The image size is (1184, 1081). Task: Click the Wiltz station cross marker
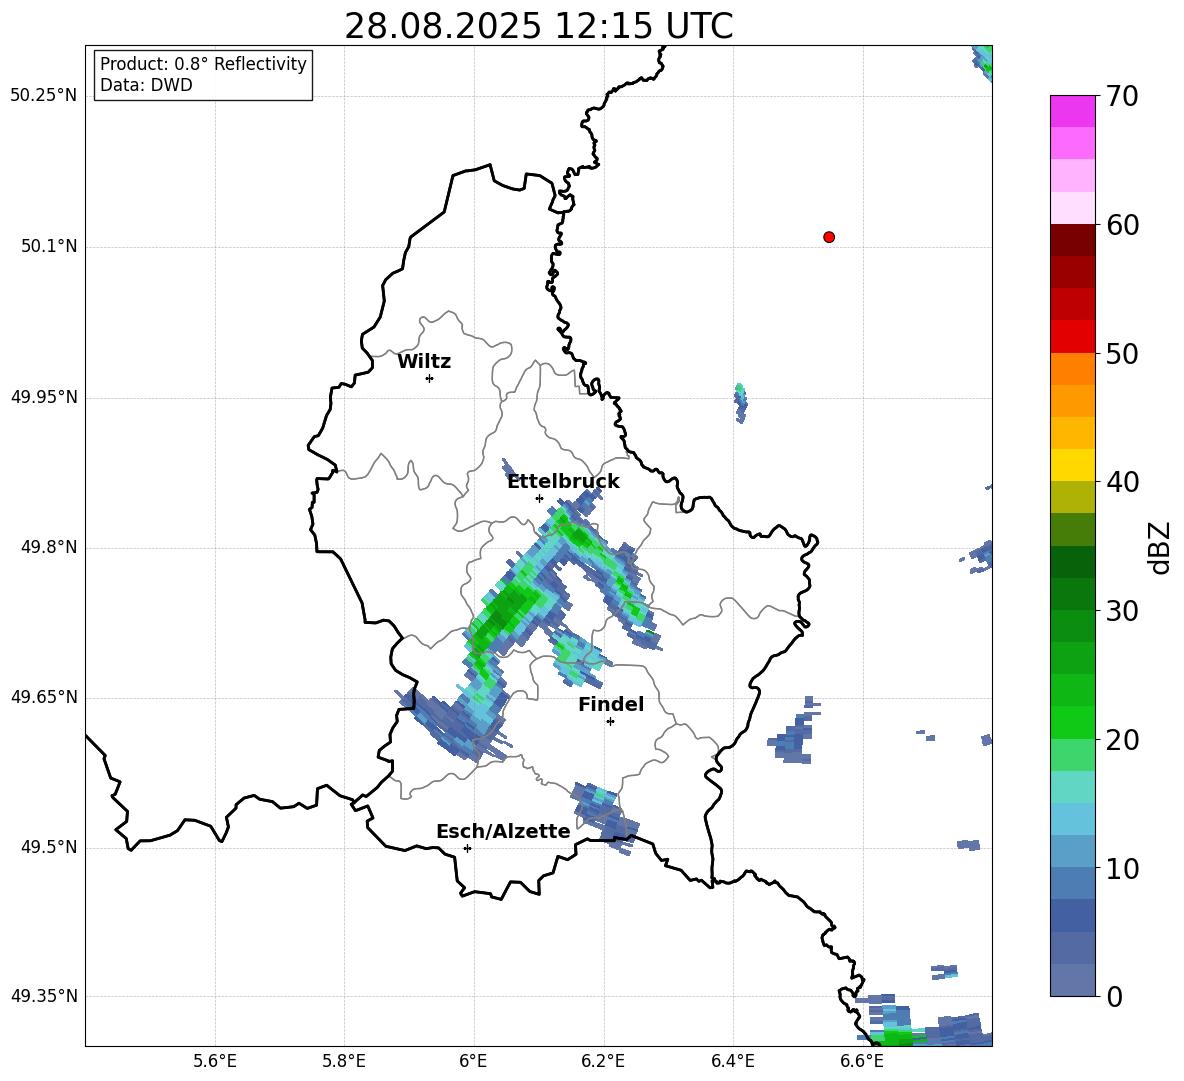(x=430, y=378)
